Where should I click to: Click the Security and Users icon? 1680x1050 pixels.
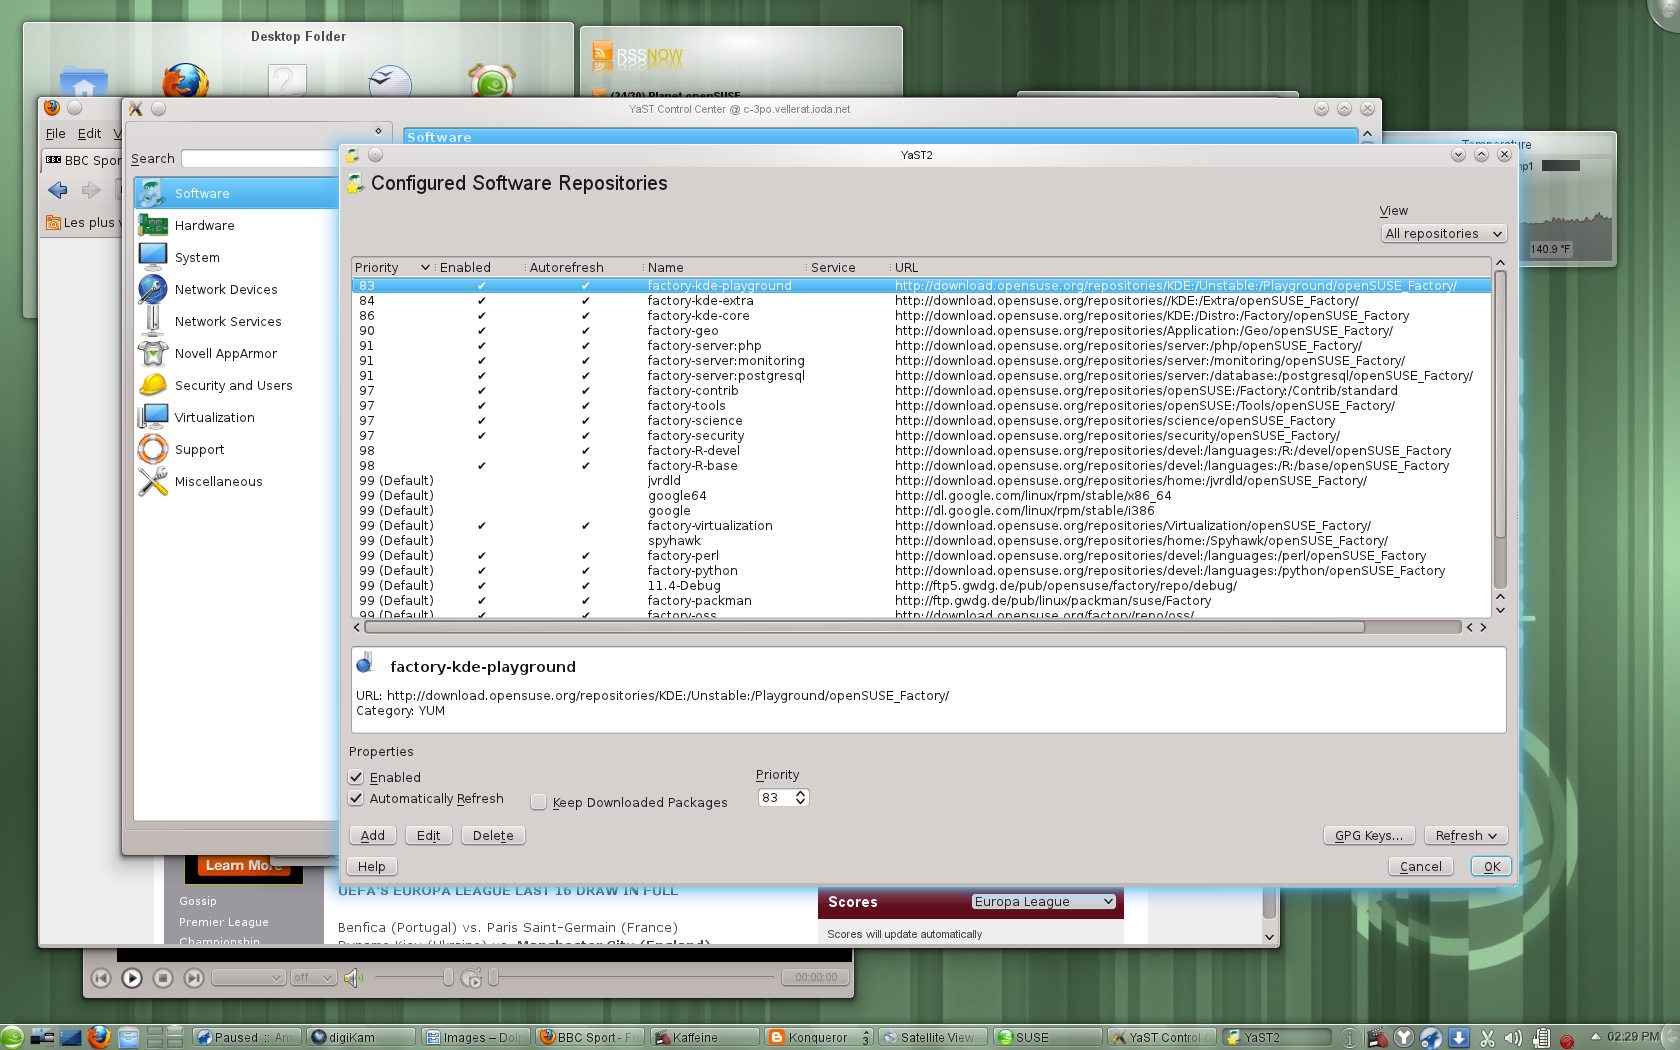153,385
